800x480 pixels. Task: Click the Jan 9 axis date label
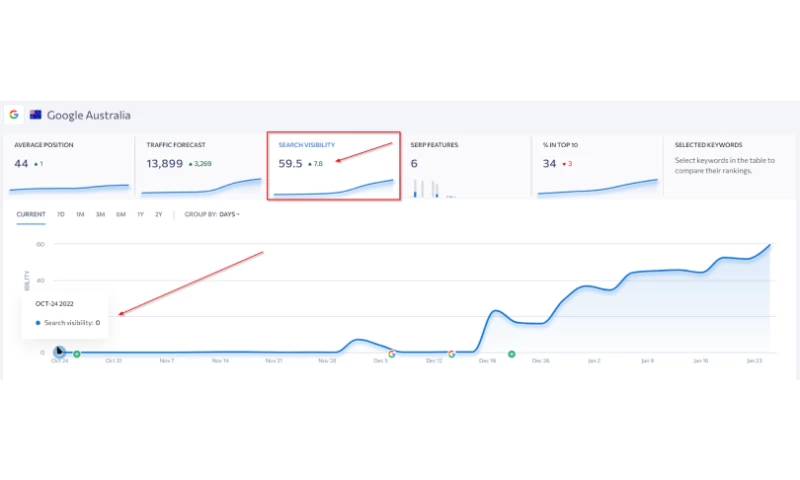click(x=647, y=361)
